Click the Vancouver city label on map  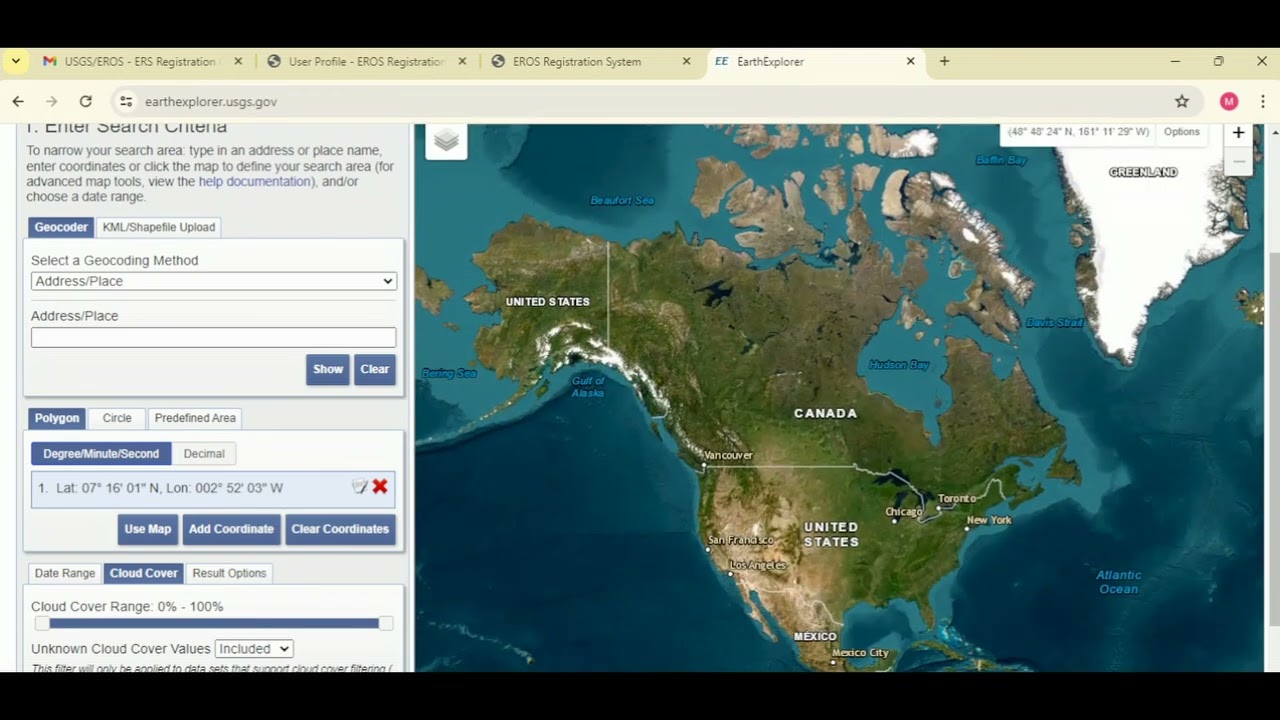coord(728,455)
